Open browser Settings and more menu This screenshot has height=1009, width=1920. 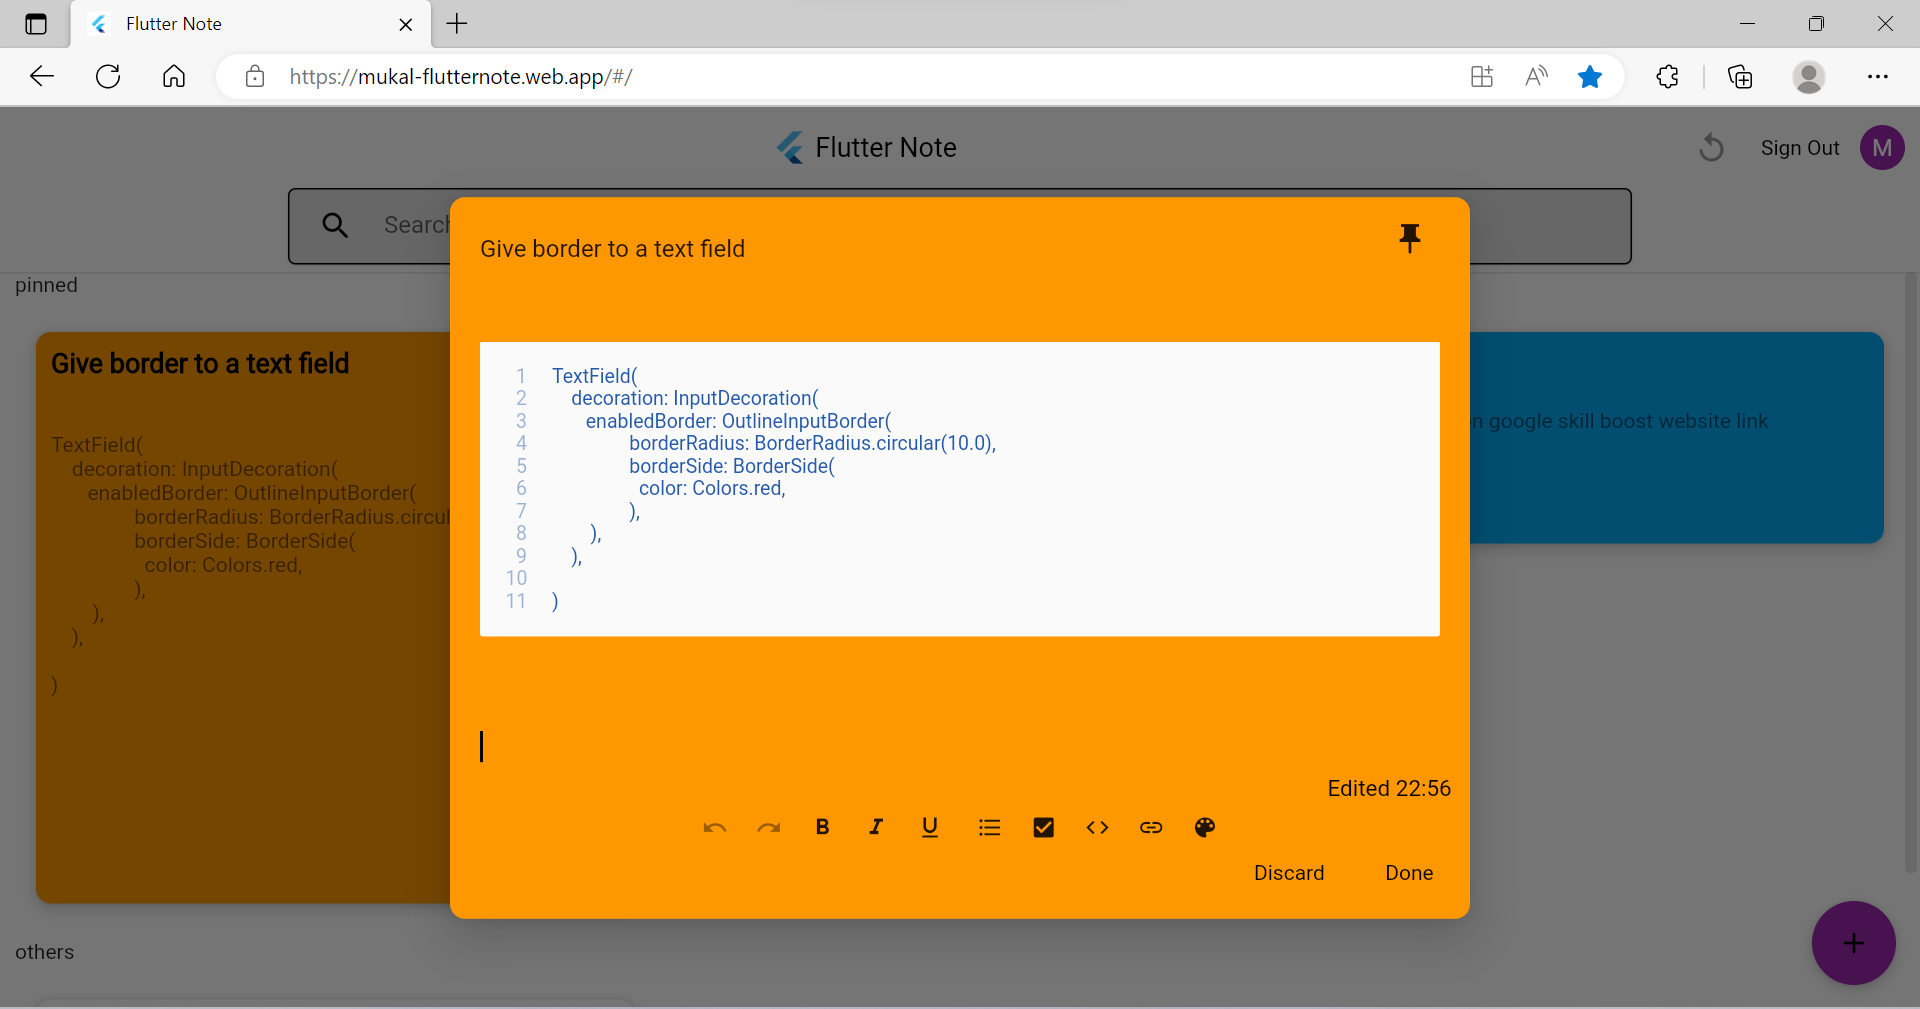tap(1878, 76)
